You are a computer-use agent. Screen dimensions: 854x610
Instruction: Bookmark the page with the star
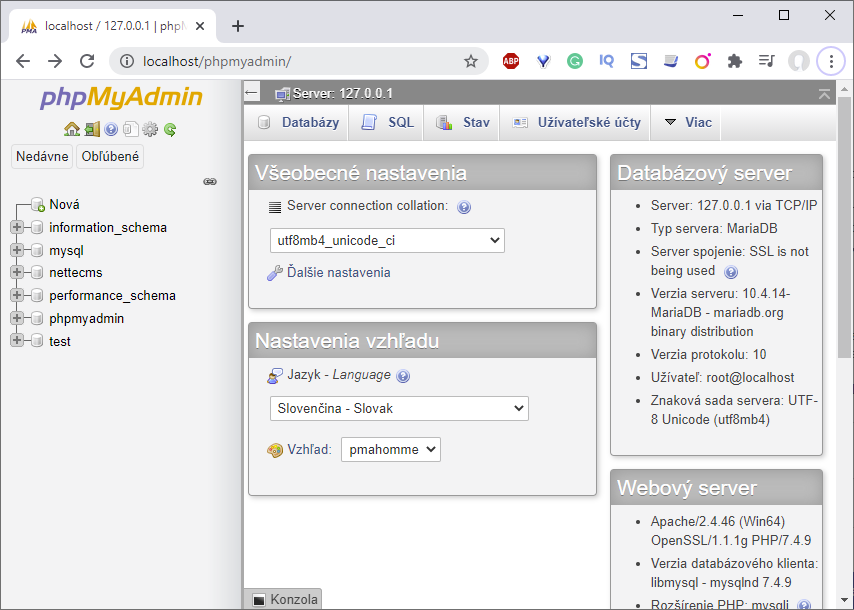coord(471,60)
